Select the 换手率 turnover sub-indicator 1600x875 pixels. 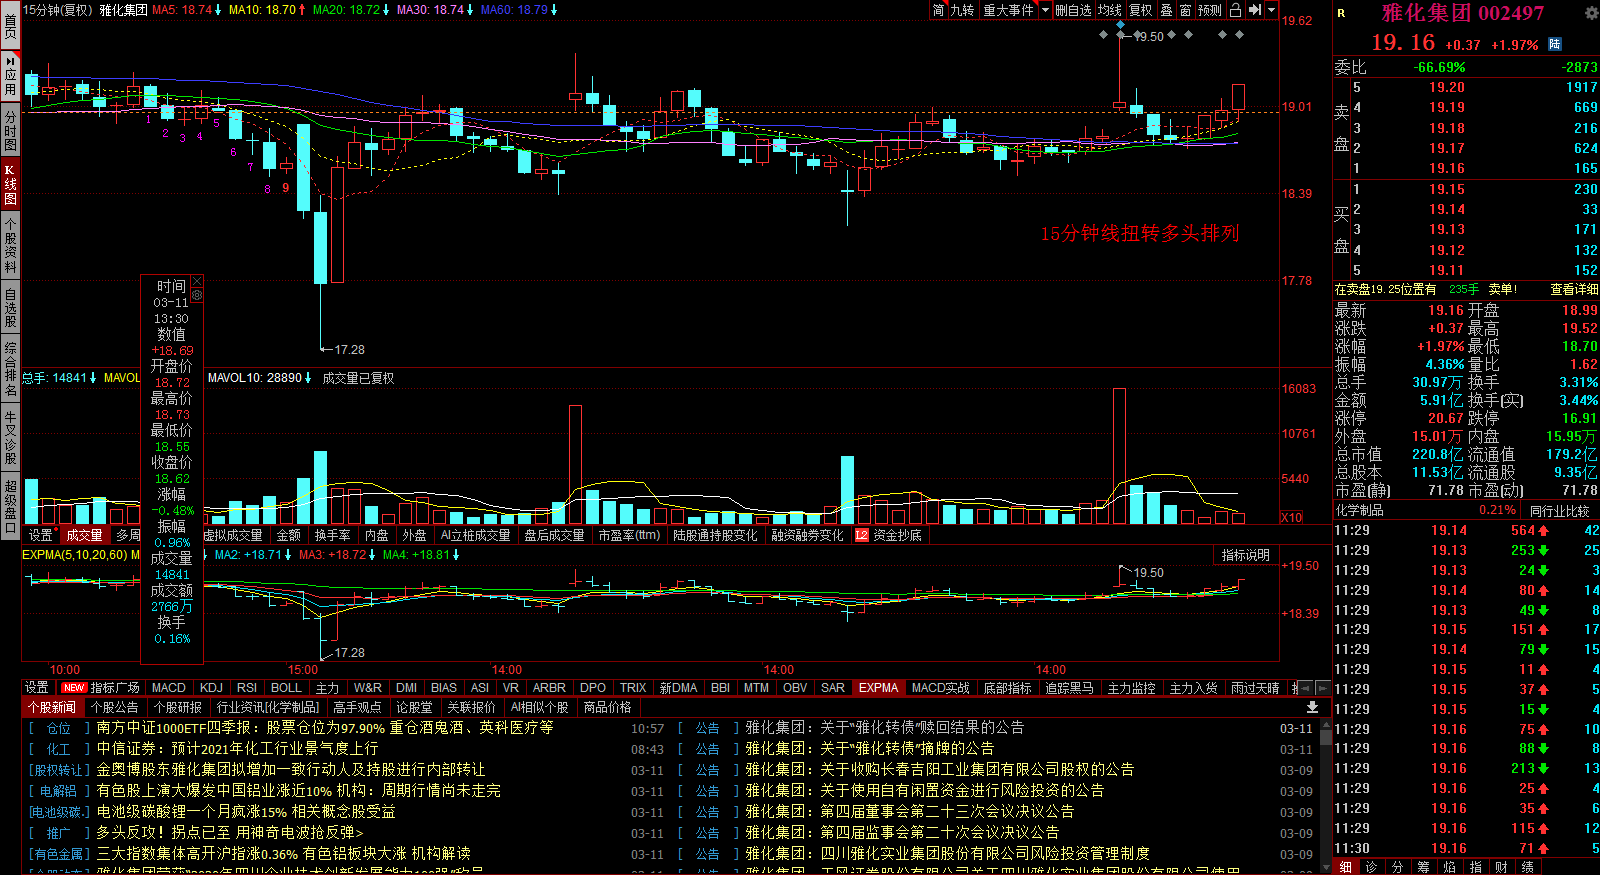click(x=332, y=536)
